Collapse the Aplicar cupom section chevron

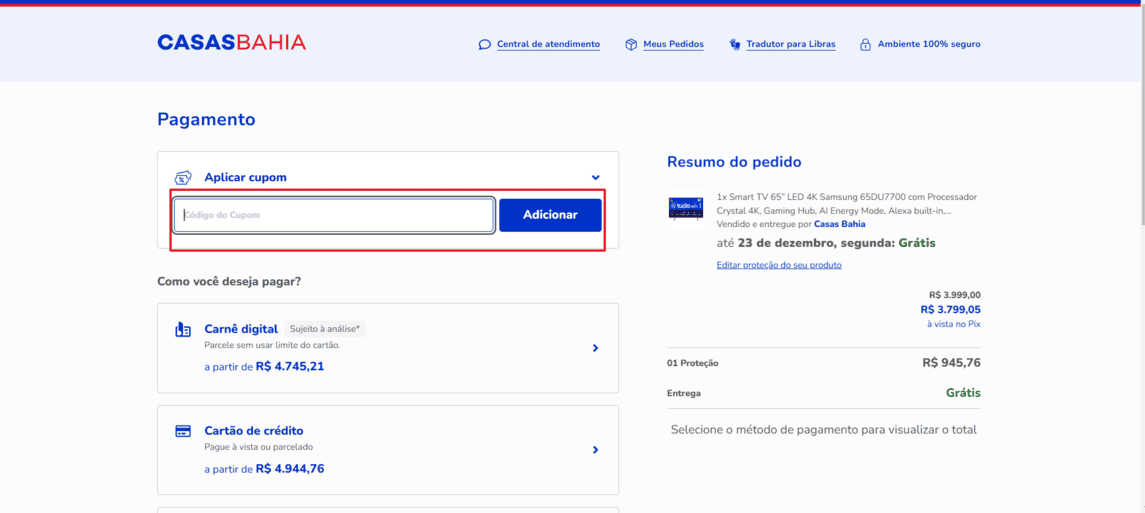click(596, 177)
